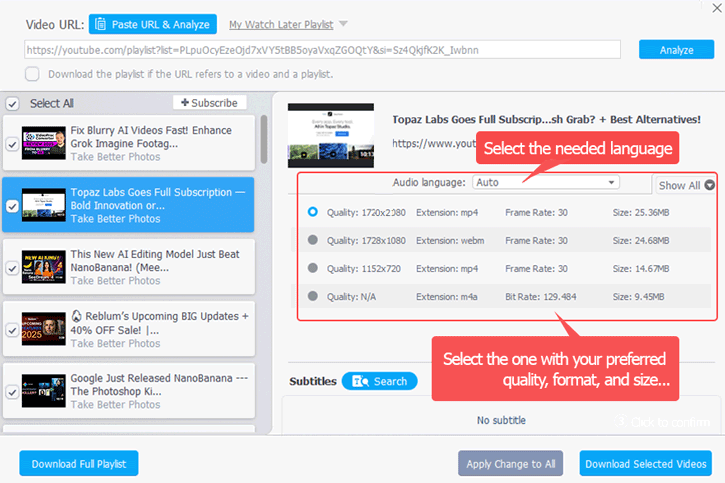Click the Video URL input field
The image size is (725, 483).
click(x=322, y=50)
